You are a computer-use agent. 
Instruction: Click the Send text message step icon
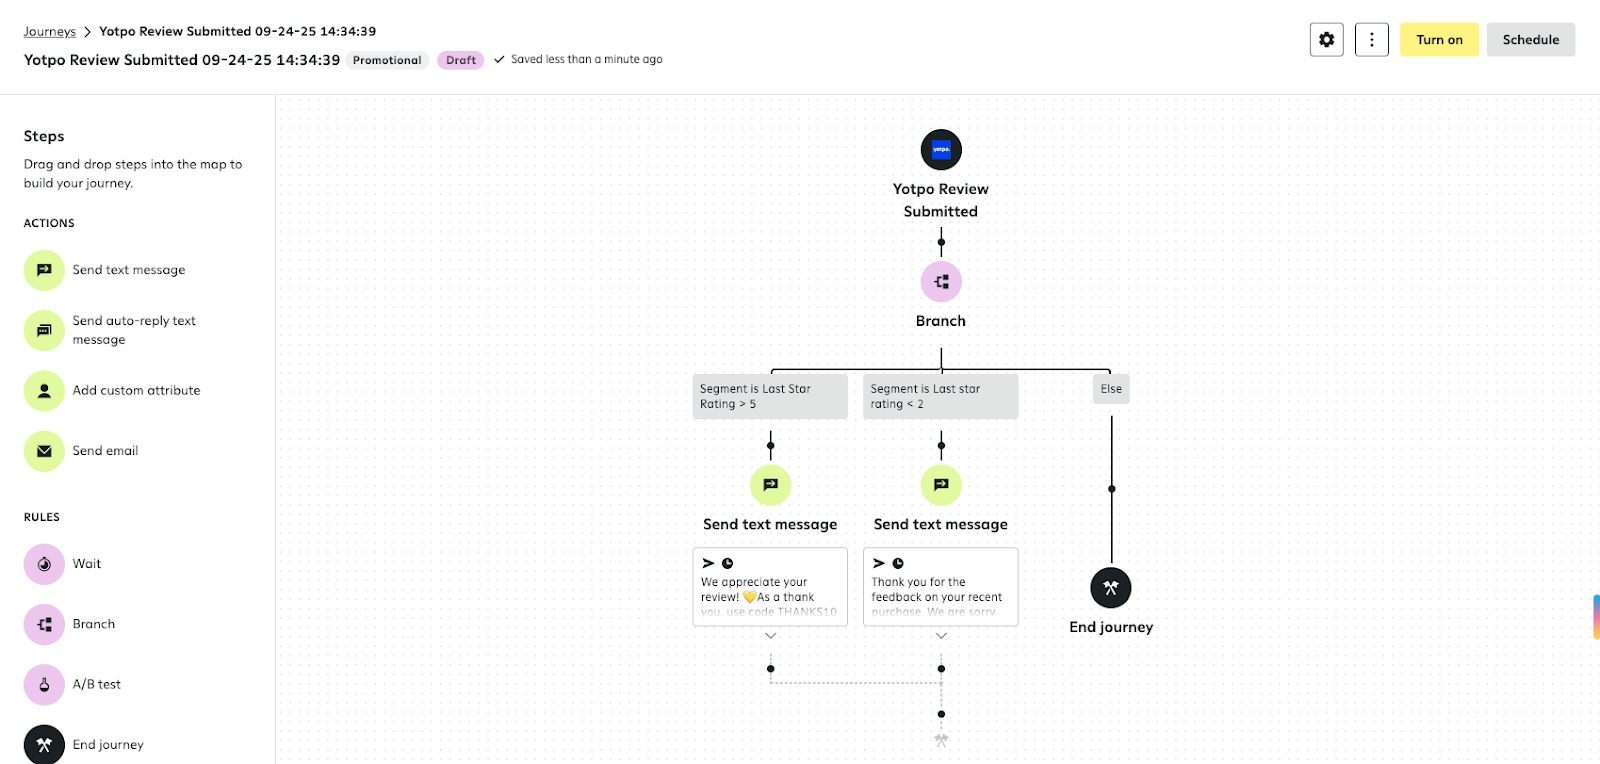(44, 270)
